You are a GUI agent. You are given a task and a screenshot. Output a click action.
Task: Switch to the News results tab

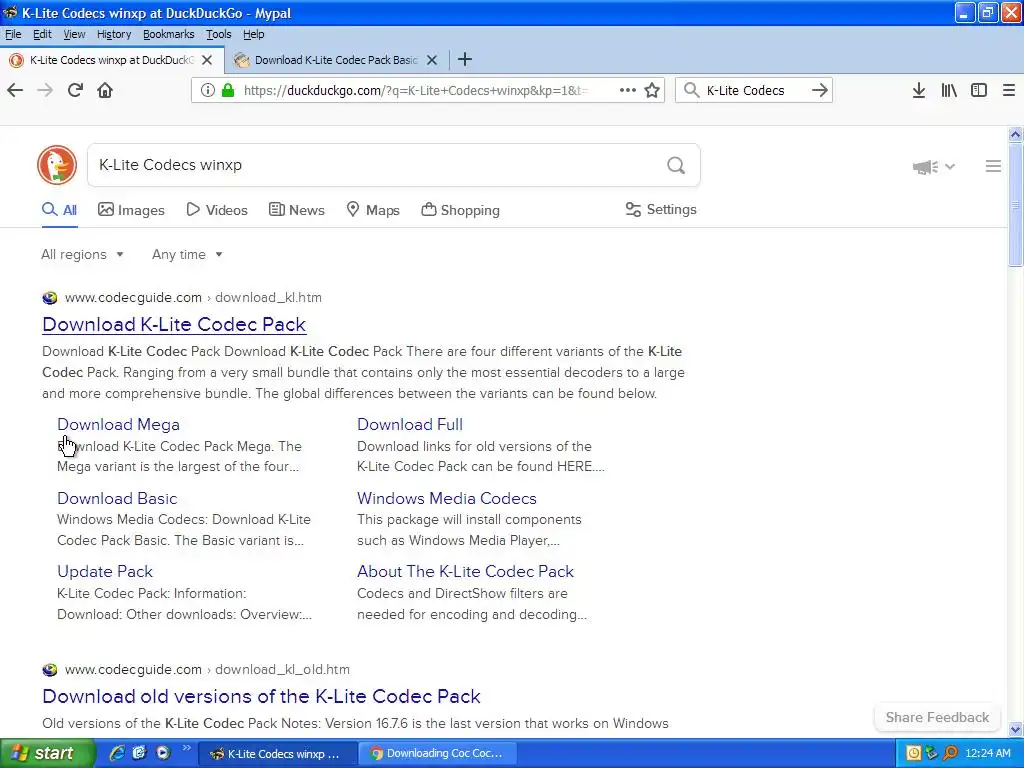click(x=296, y=210)
